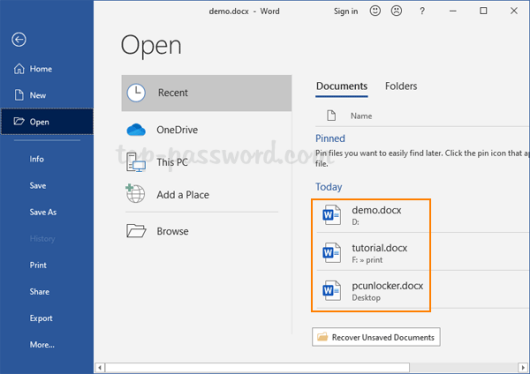Click Sign in at the top
Viewport: 530px width, 374px height.
pos(345,11)
